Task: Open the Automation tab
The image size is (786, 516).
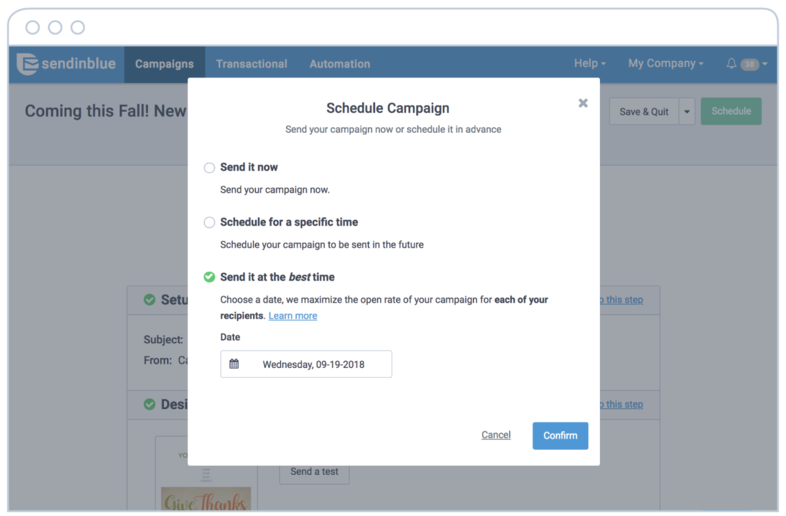Action: click(340, 64)
